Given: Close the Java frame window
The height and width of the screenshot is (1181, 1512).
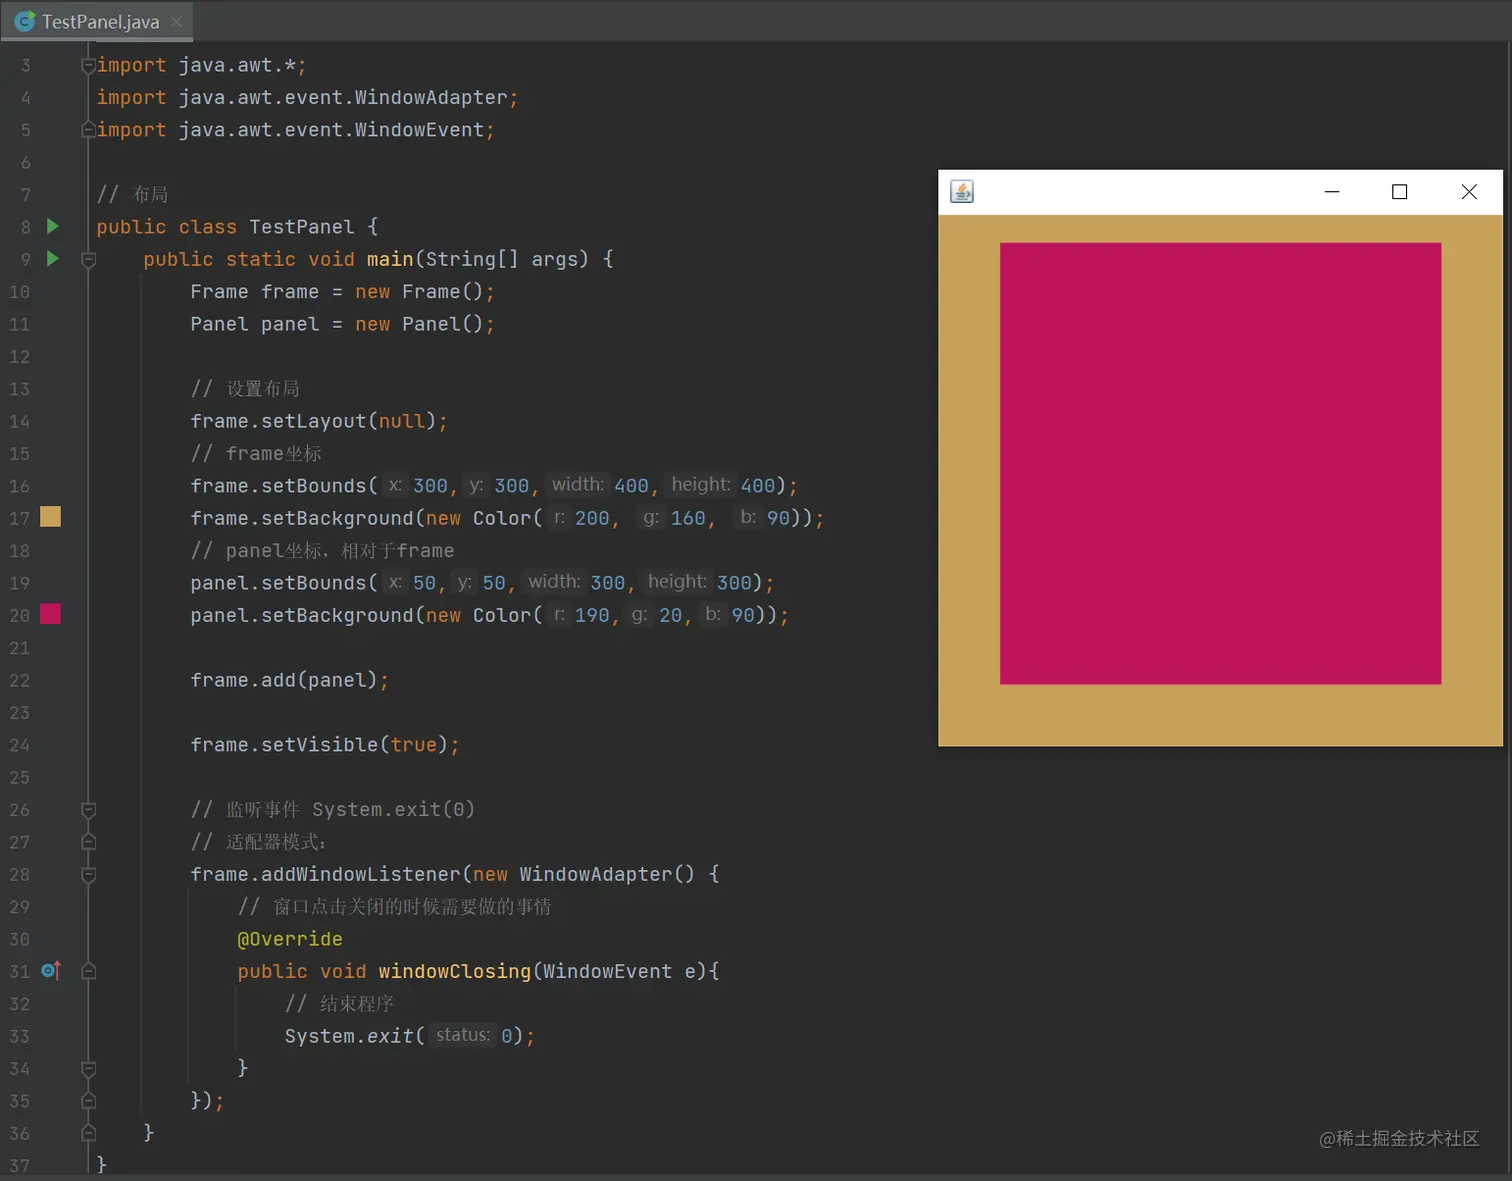Looking at the screenshot, I should 1469,192.
